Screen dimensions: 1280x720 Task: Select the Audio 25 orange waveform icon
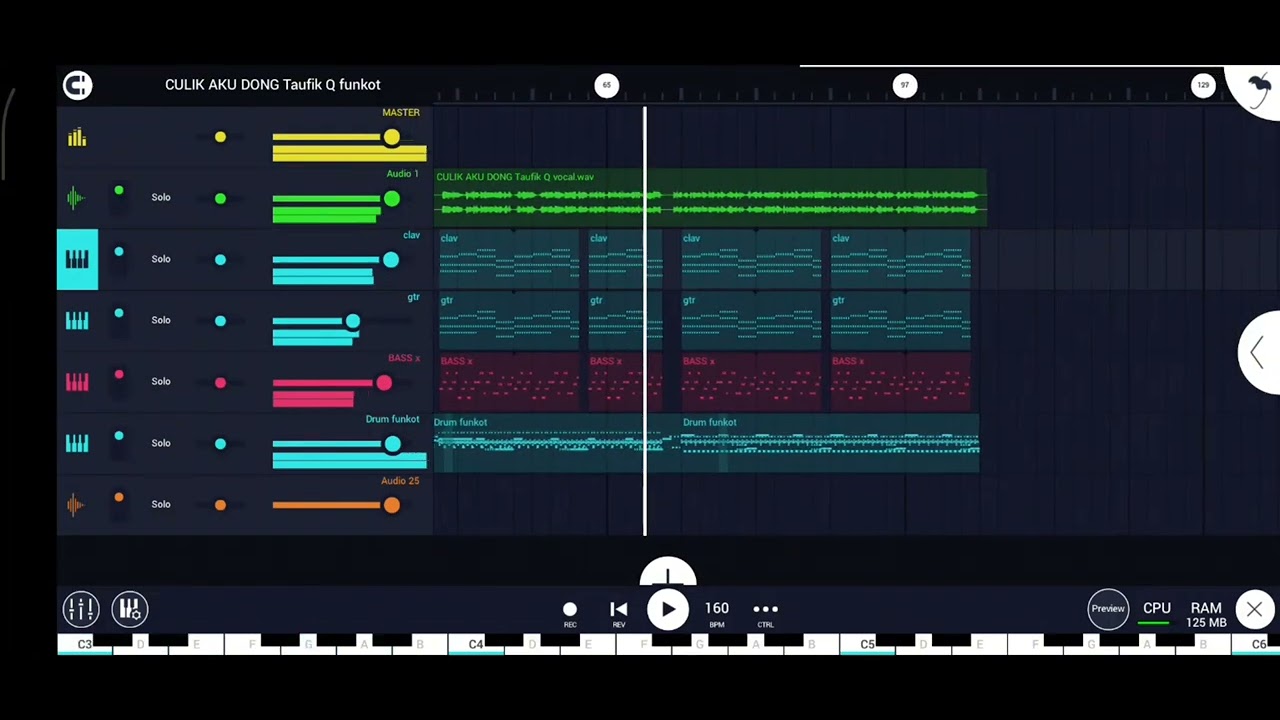(x=77, y=505)
